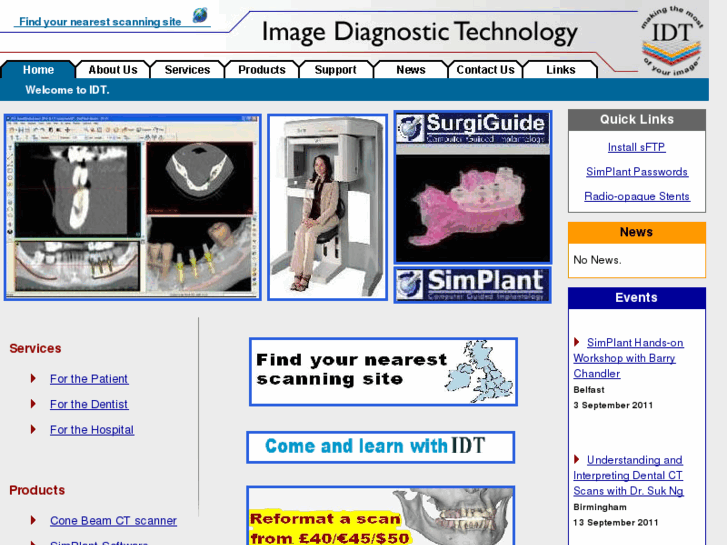This screenshot has width=727, height=545.
Task: Open the News tab
Action: [x=411, y=70]
